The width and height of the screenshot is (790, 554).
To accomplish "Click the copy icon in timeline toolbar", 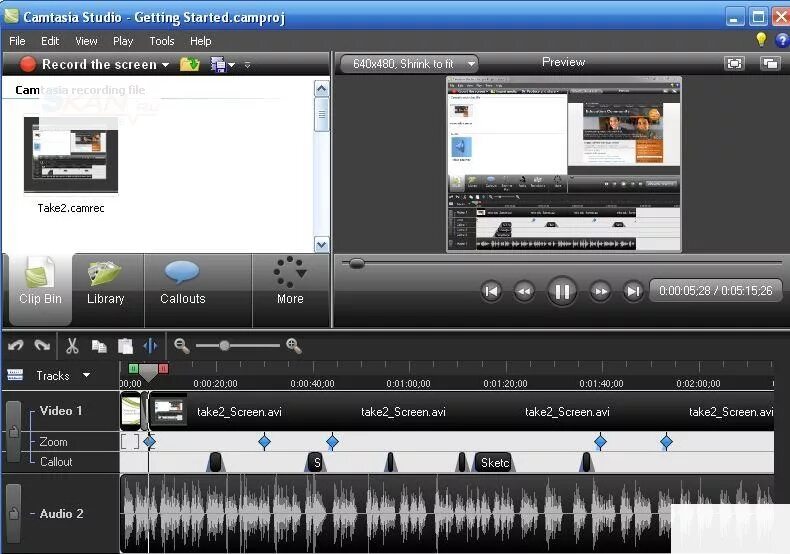I will click(x=99, y=347).
